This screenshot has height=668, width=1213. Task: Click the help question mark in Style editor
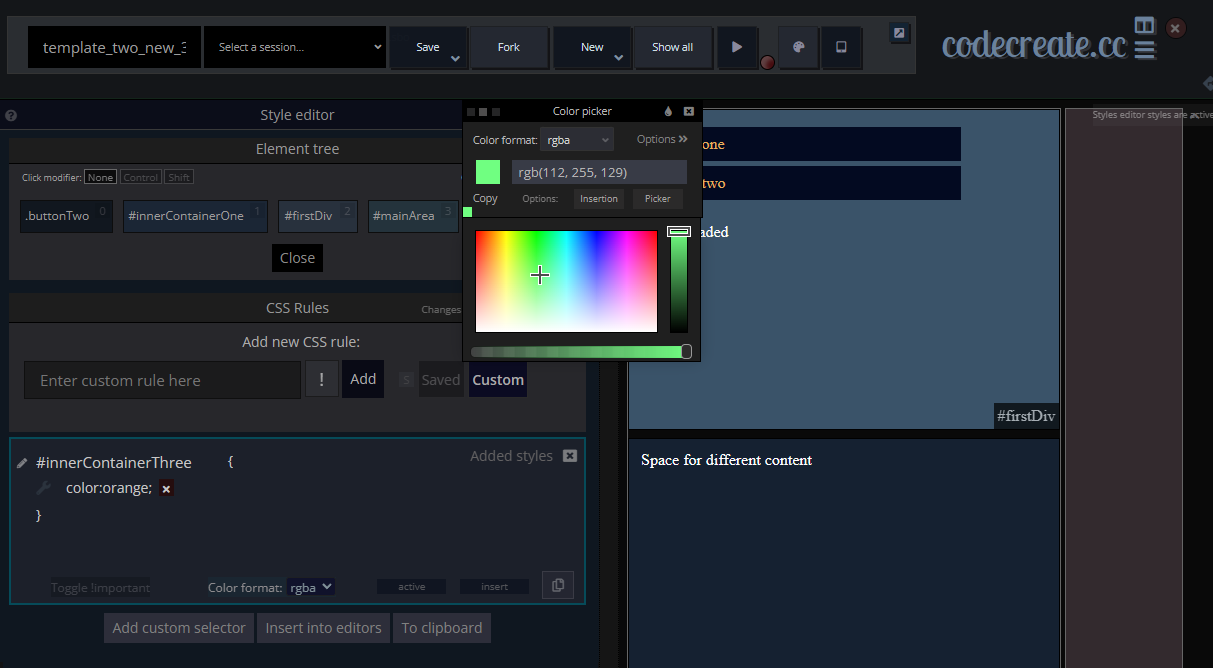(10, 115)
